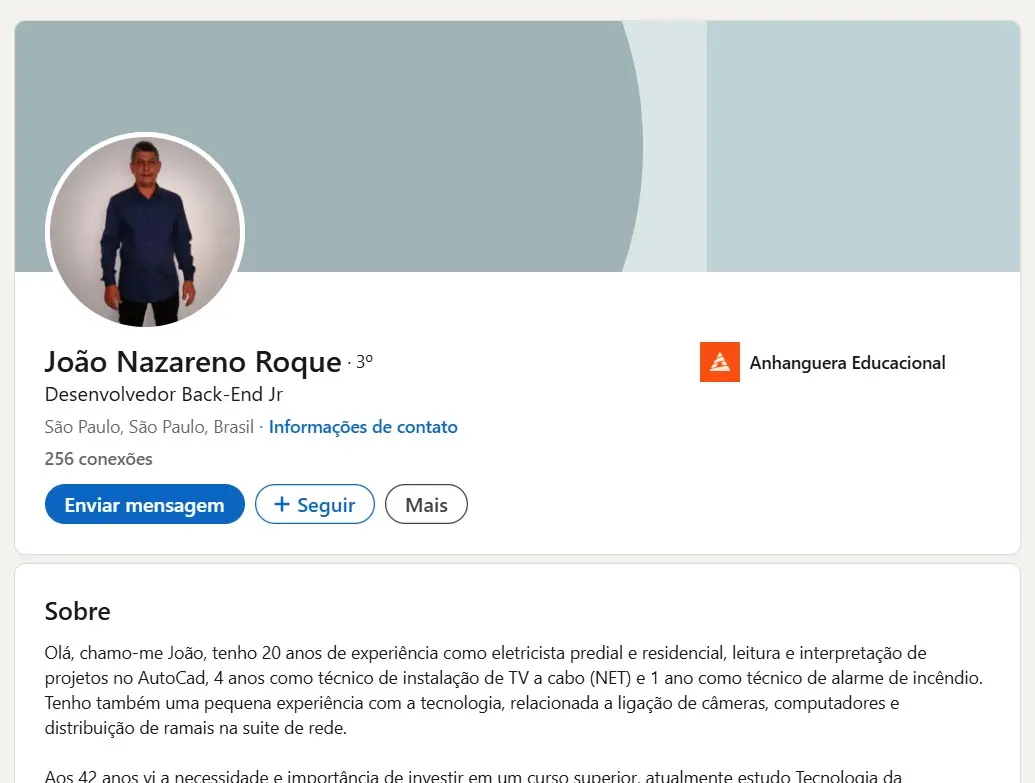Click the São Paulo, Brasil location text

click(x=149, y=426)
